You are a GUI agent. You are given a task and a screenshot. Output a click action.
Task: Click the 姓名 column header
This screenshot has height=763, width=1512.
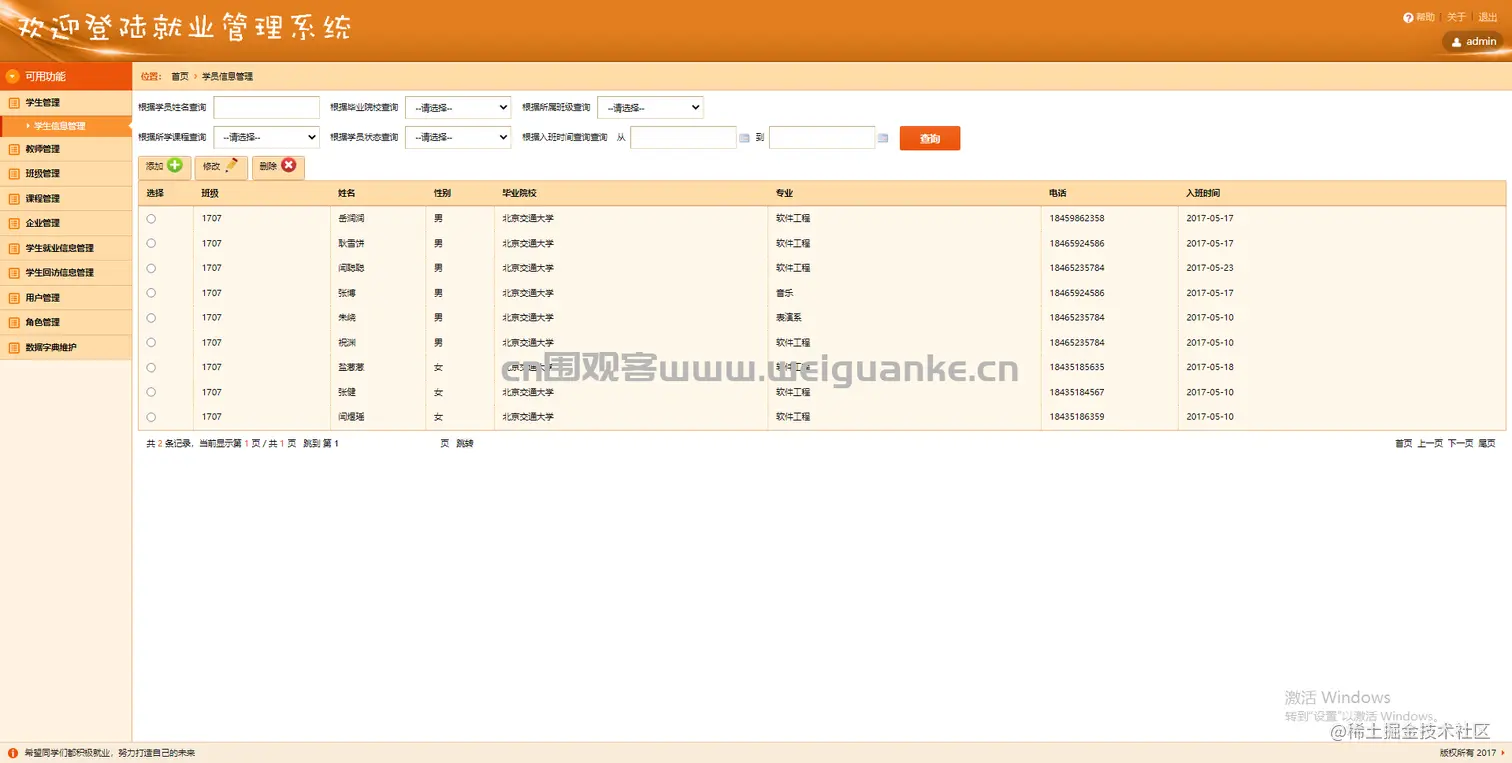[x=347, y=193]
